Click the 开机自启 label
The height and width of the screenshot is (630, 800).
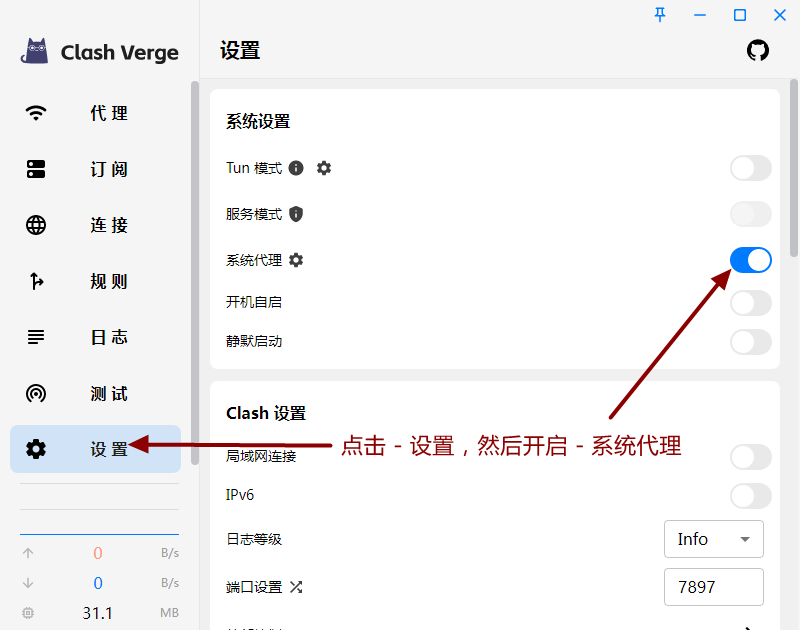coord(254,302)
